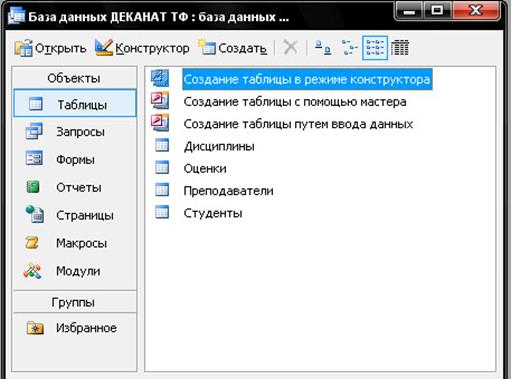Image resolution: width=511 pixels, height=379 pixels.
Task: Select the list view icon
Action: coord(375,48)
